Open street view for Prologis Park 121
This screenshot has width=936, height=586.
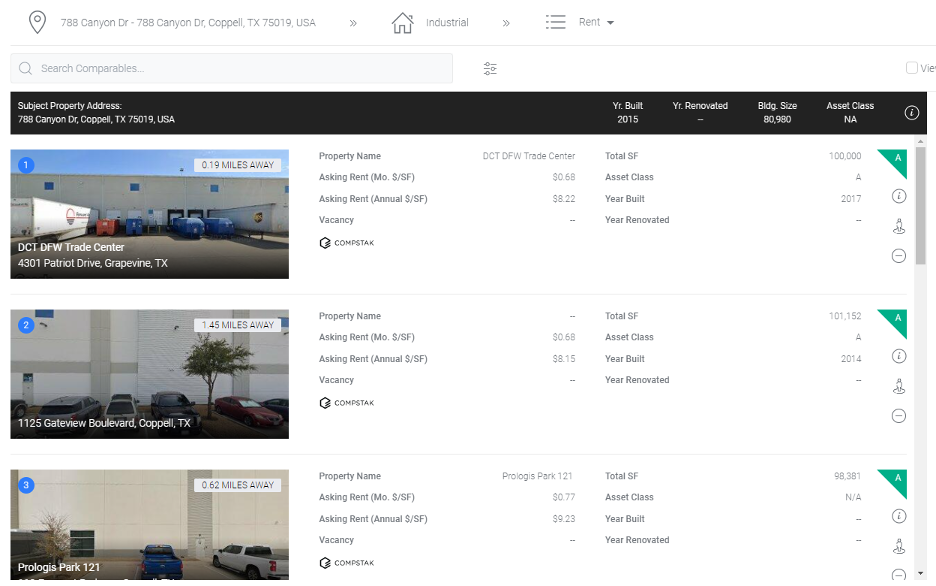tap(898, 546)
